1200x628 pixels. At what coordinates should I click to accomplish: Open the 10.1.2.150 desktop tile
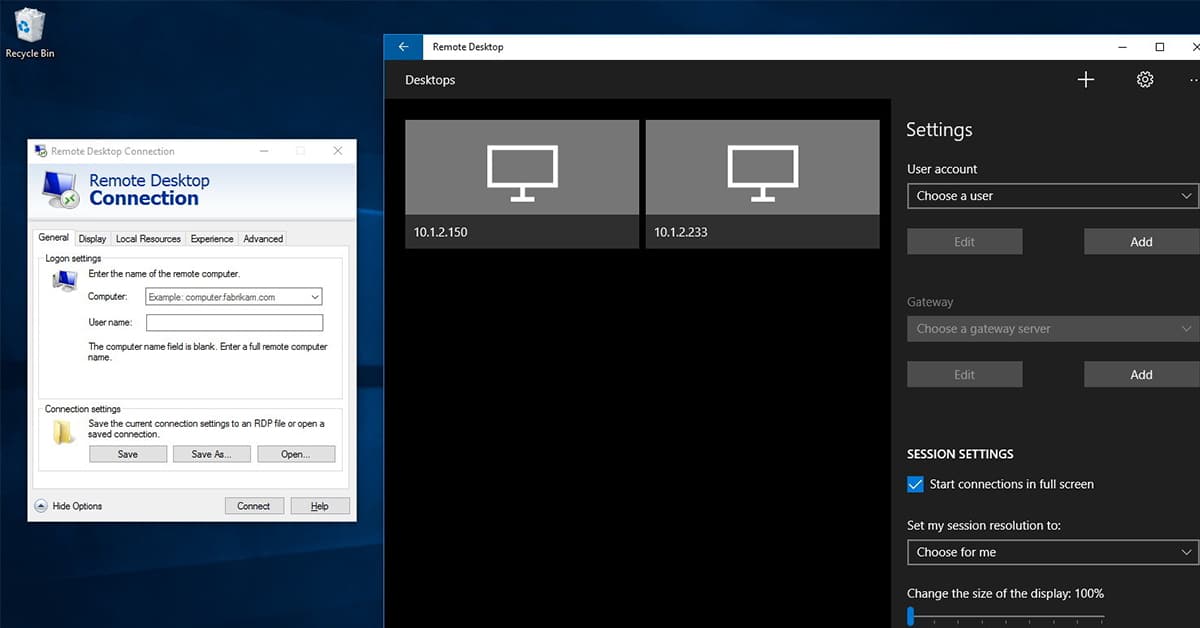522,184
